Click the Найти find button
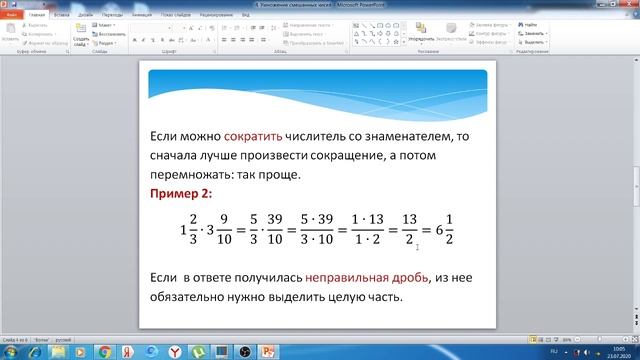640x360 pixels. click(528, 25)
